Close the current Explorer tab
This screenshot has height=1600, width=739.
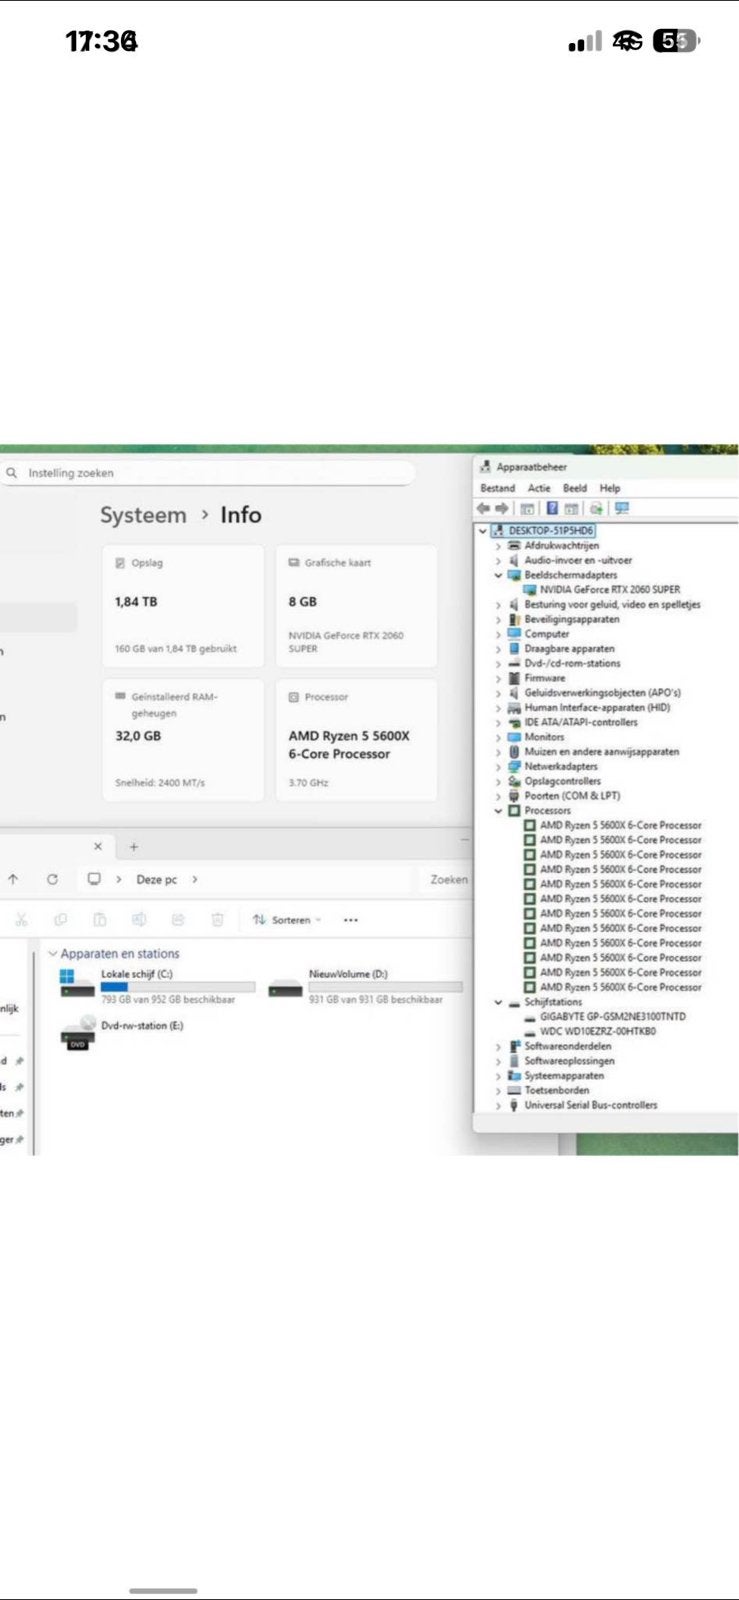click(x=97, y=846)
